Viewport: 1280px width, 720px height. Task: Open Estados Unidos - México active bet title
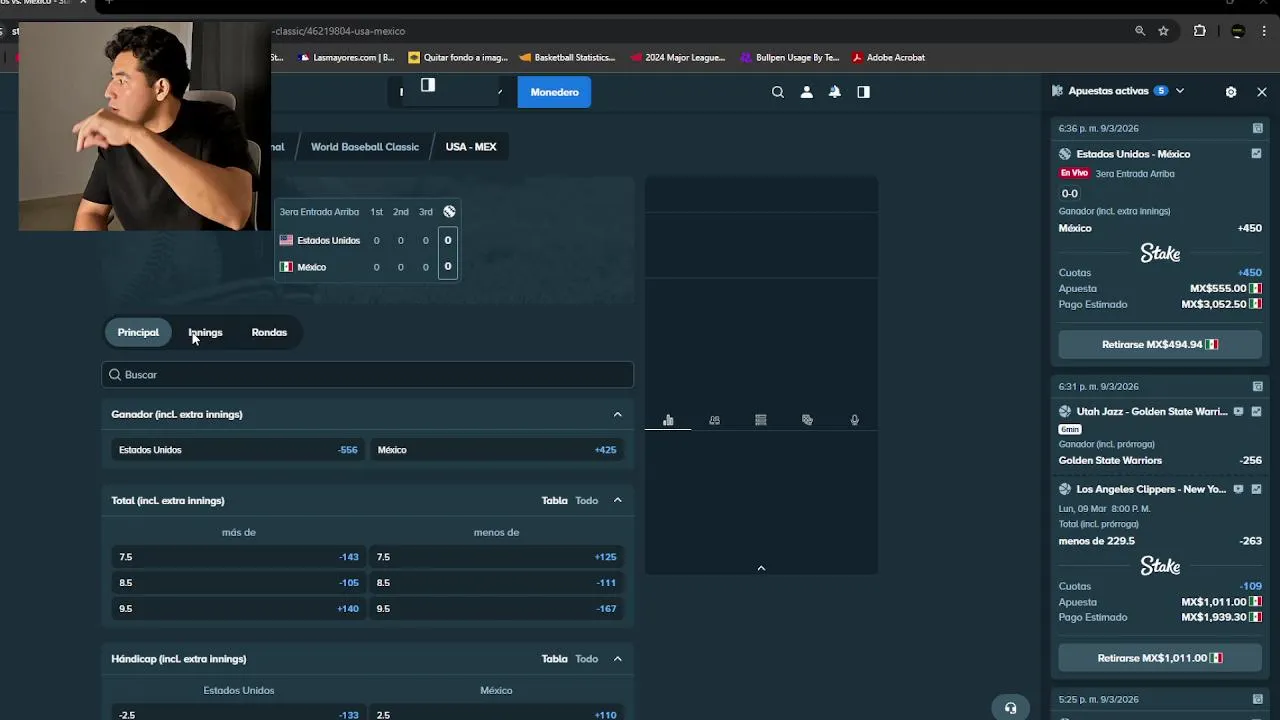pyautogui.click(x=1133, y=154)
